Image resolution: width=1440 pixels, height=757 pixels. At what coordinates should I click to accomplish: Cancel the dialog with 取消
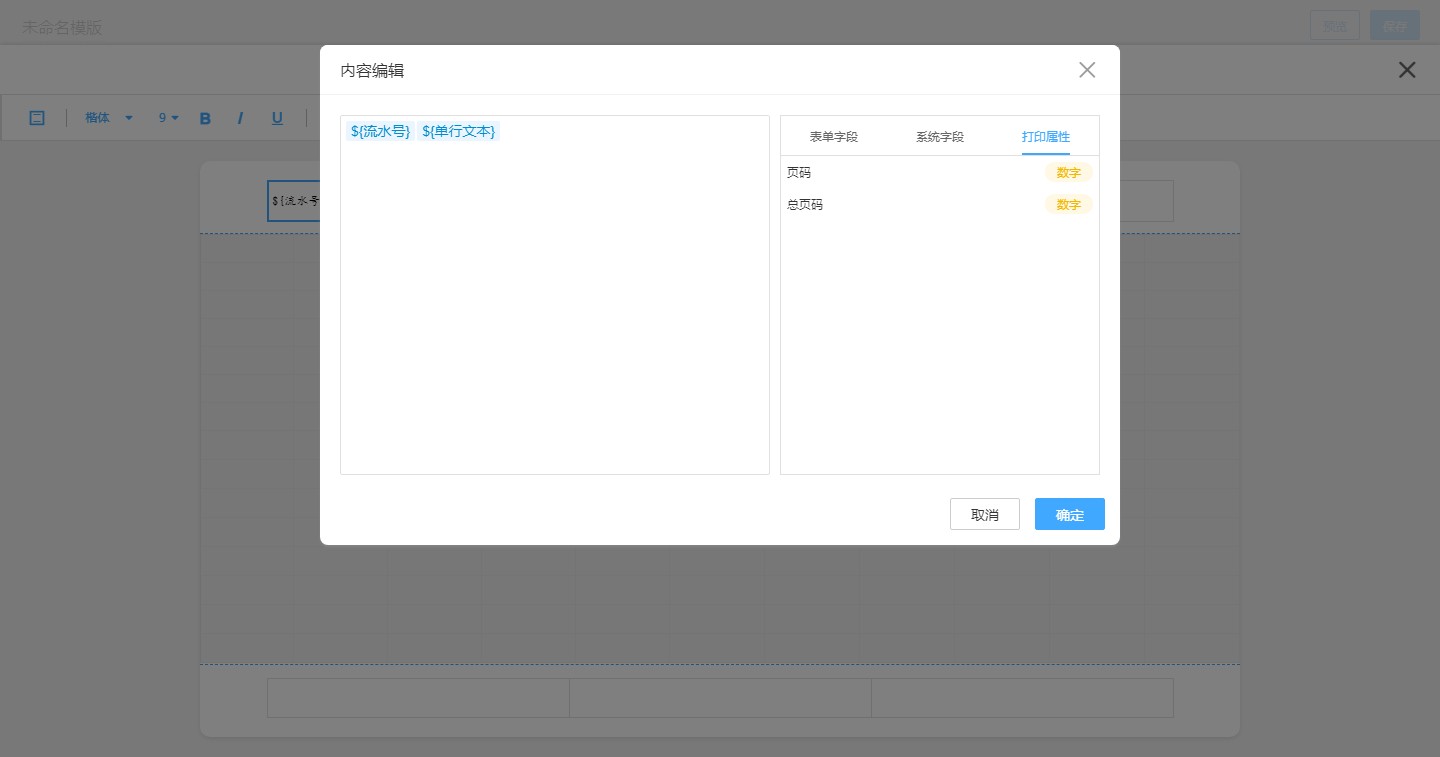(x=984, y=514)
